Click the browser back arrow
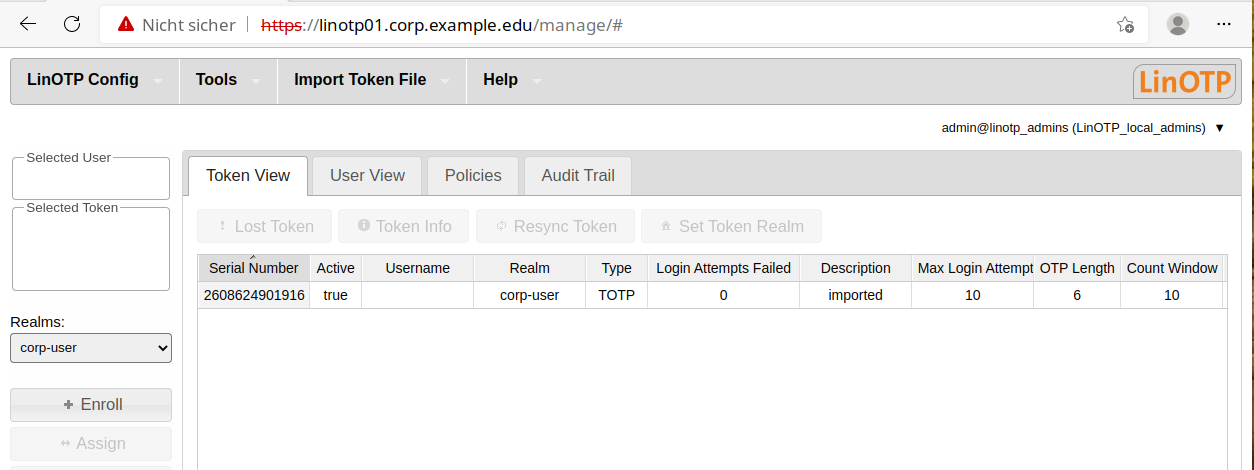The height and width of the screenshot is (470, 1254). click(x=28, y=24)
